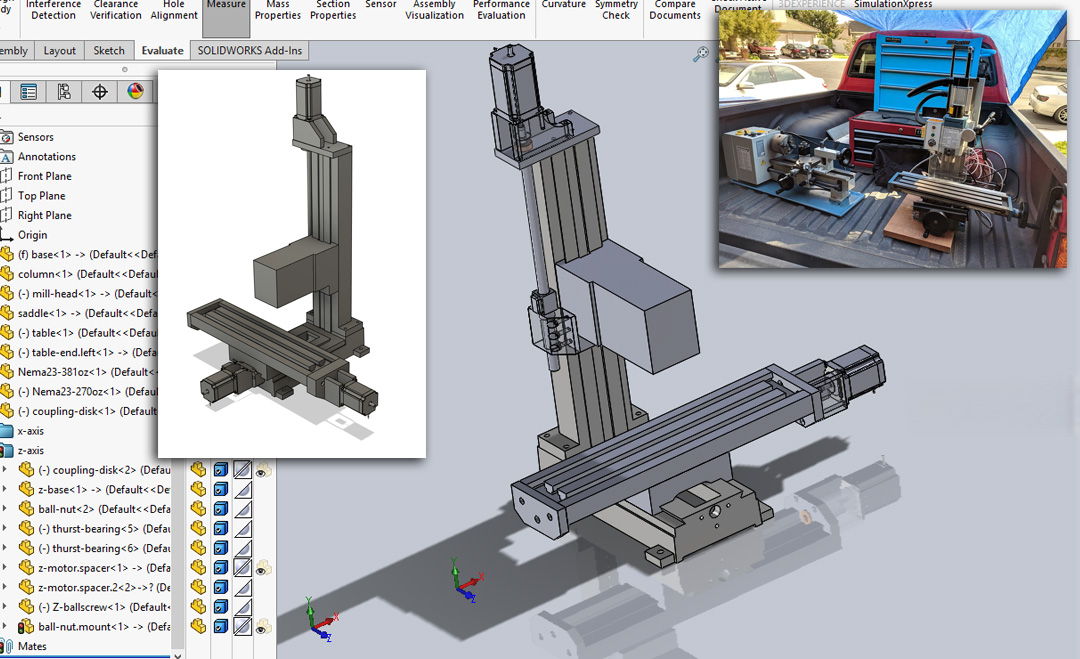The width and height of the screenshot is (1080, 659).
Task: Click the zoom search magnifier icon in viewport
Action: click(700, 54)
